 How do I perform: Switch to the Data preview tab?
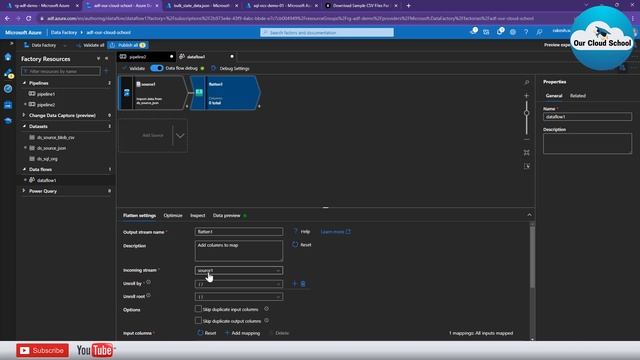pyautogui.click(x=227, y=216)
